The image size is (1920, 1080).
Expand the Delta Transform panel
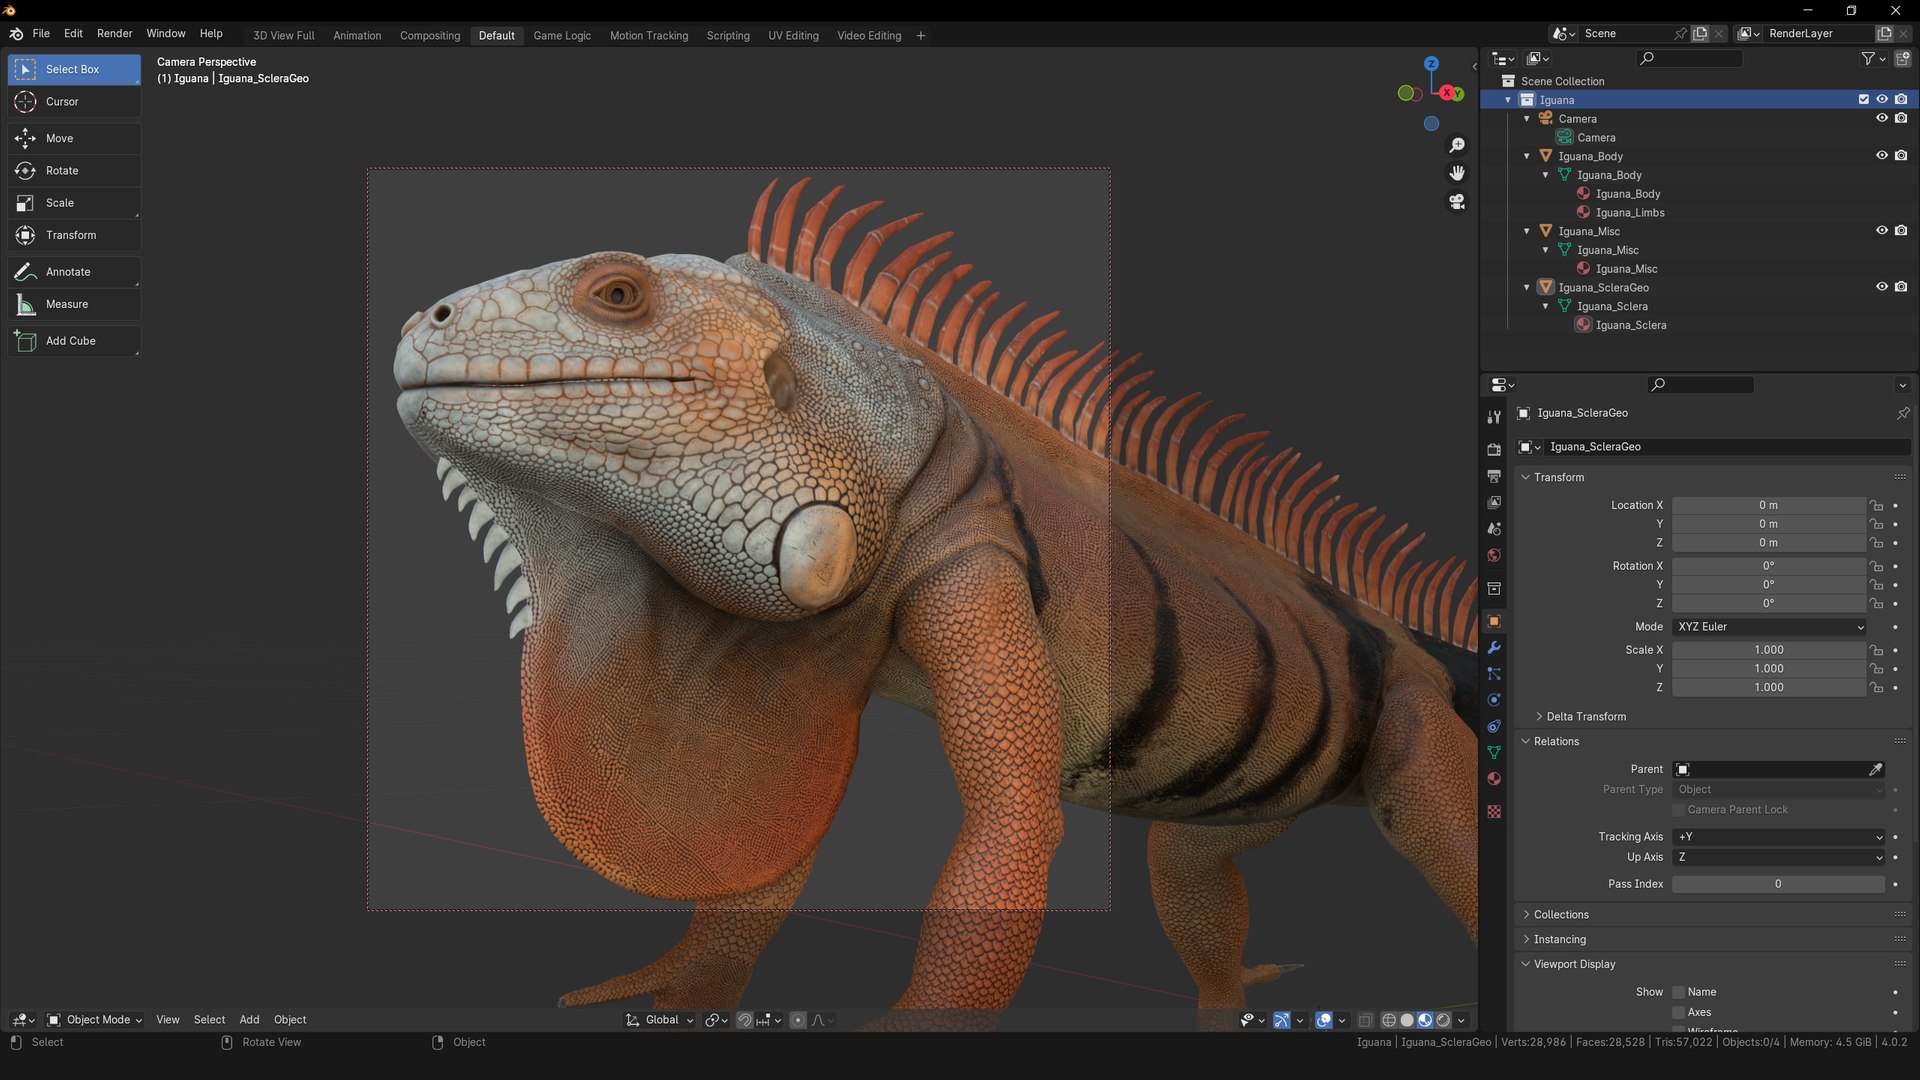click(x=1586, y=717)
